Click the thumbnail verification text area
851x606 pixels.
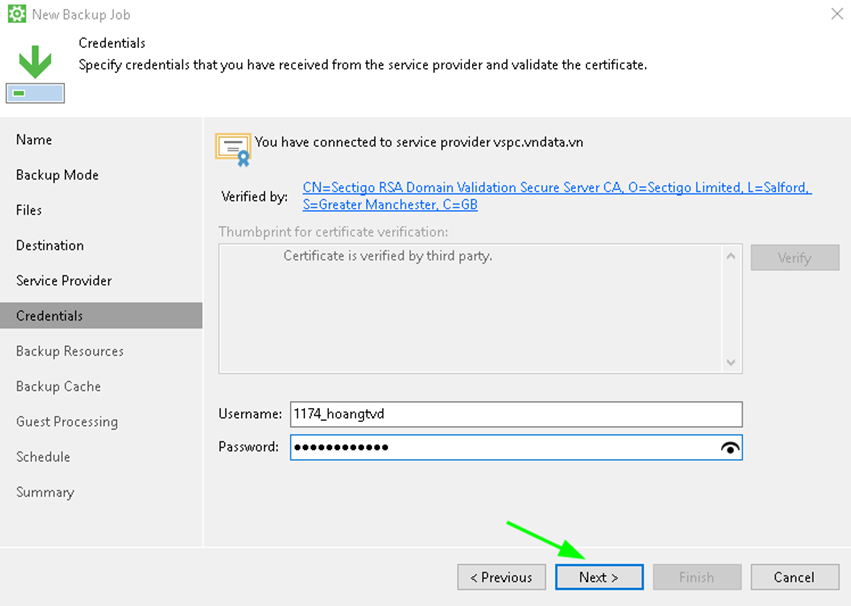pos(470,308)
